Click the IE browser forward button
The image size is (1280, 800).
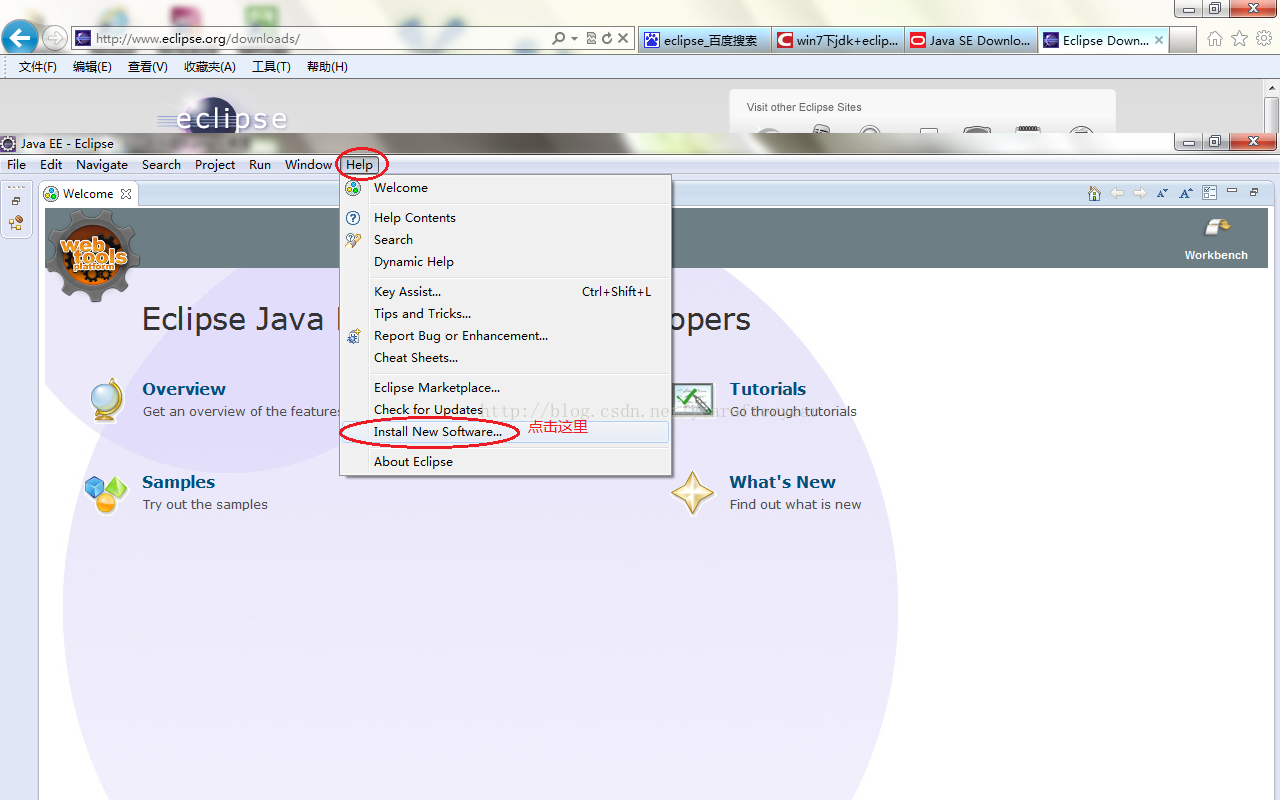[x=55, y=39]
